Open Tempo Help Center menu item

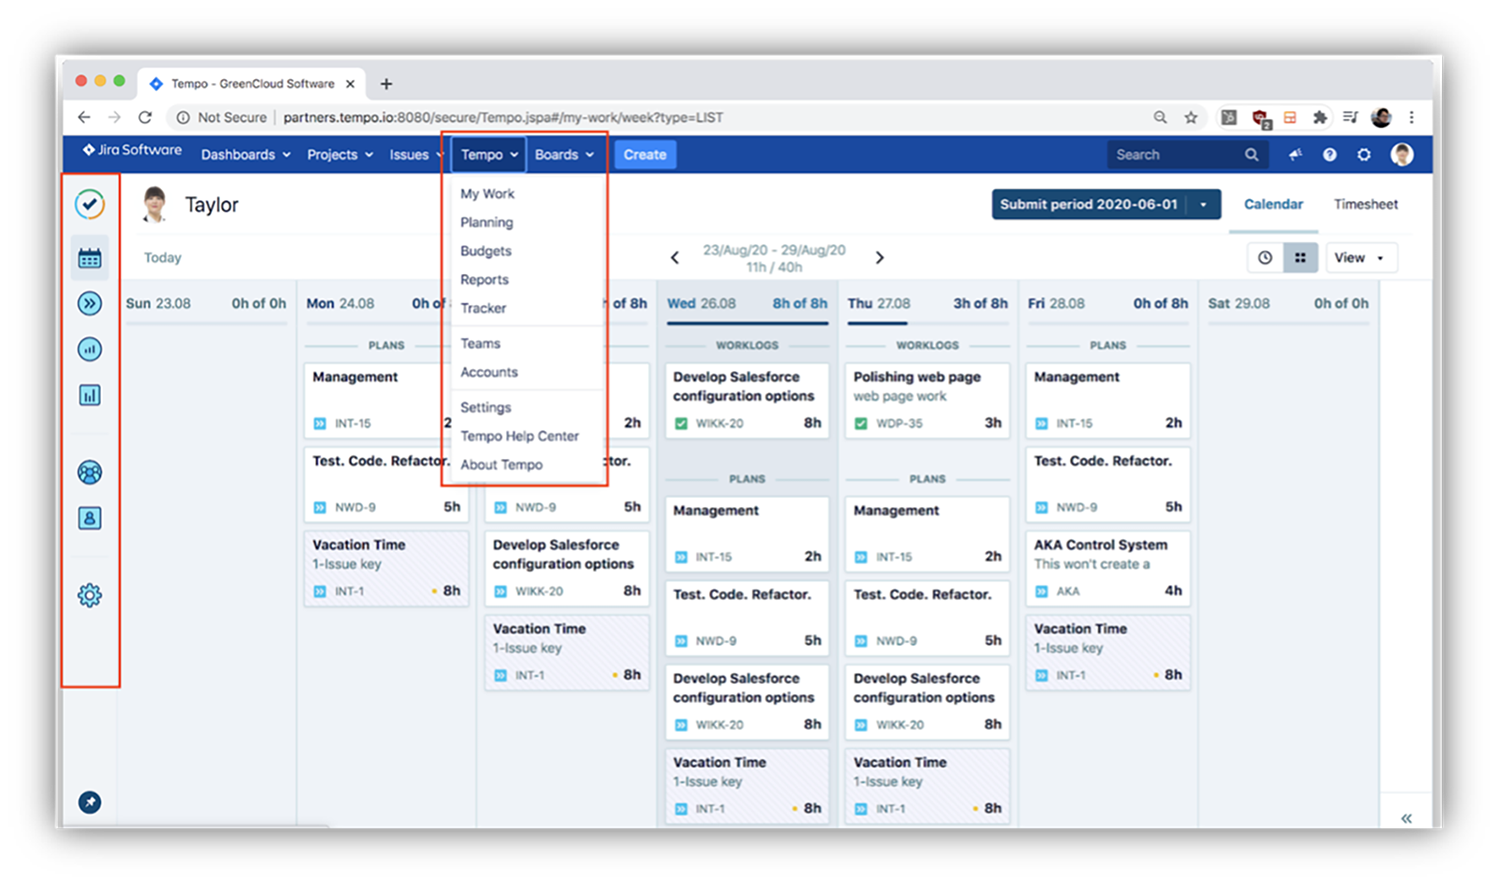pos(519,436)
